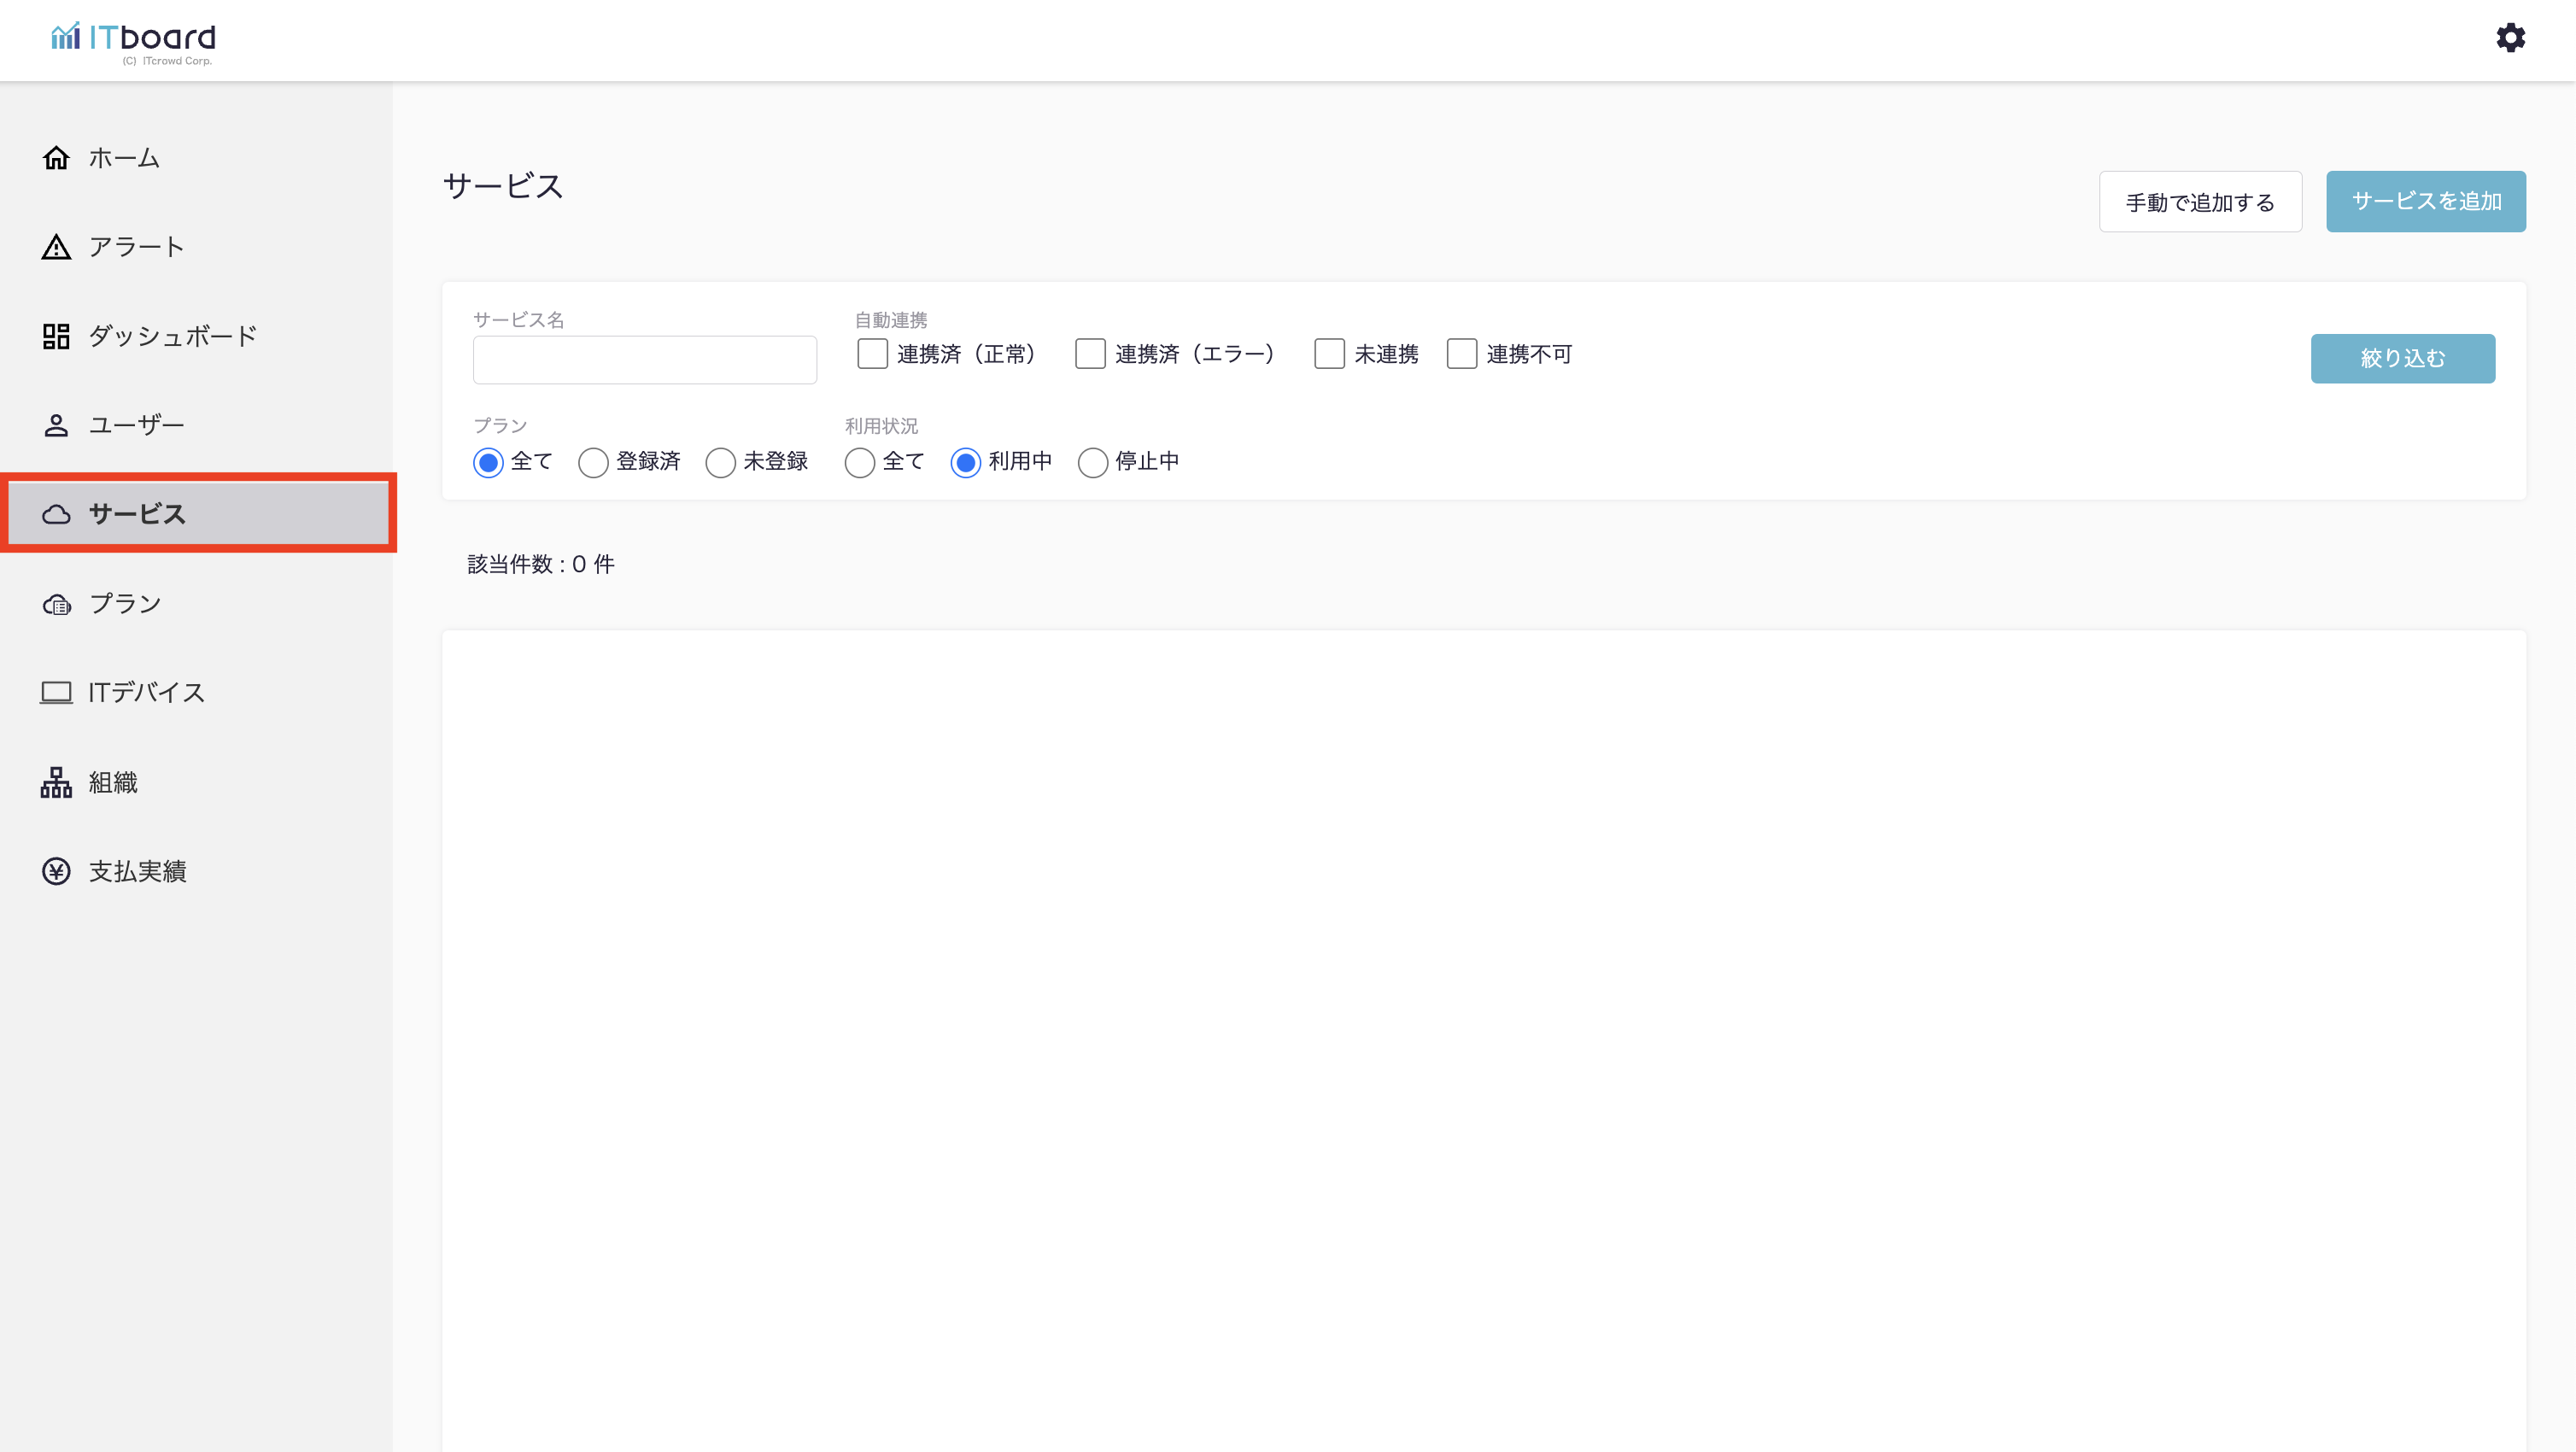Screen dimensions: 2576x1452
Task: Check the 連携済（エラー） checkbox
Action: click(1090, 354)
